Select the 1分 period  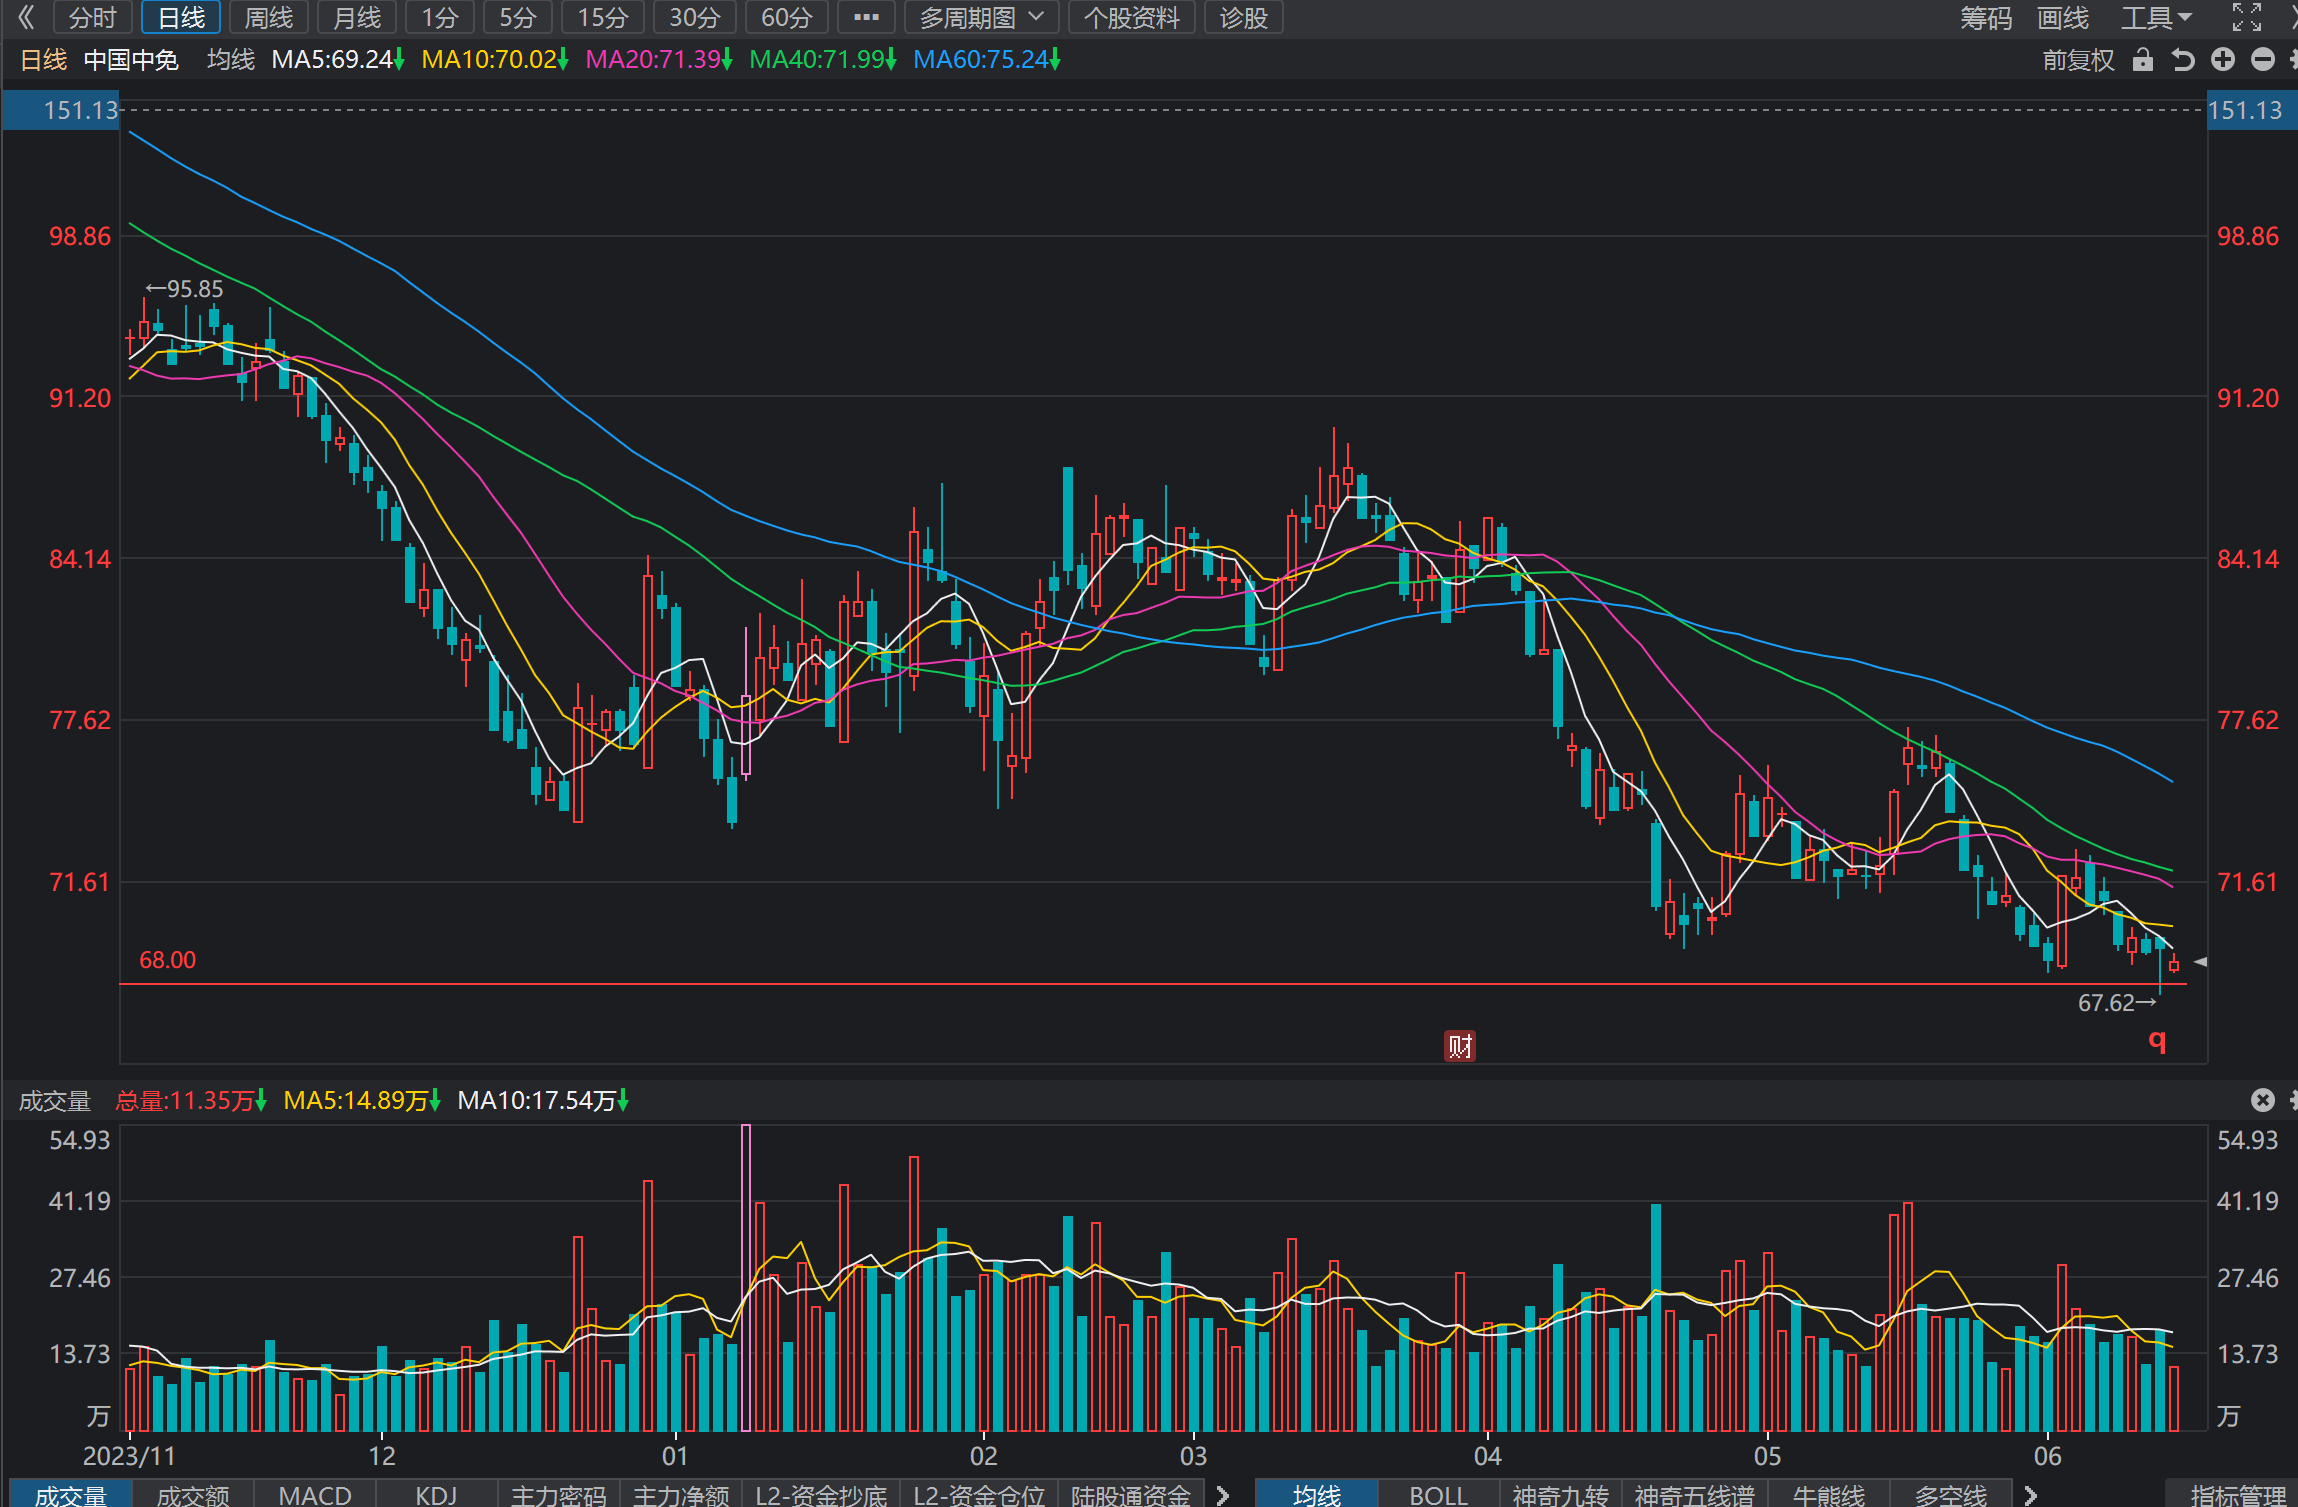[x=439, y=17]
